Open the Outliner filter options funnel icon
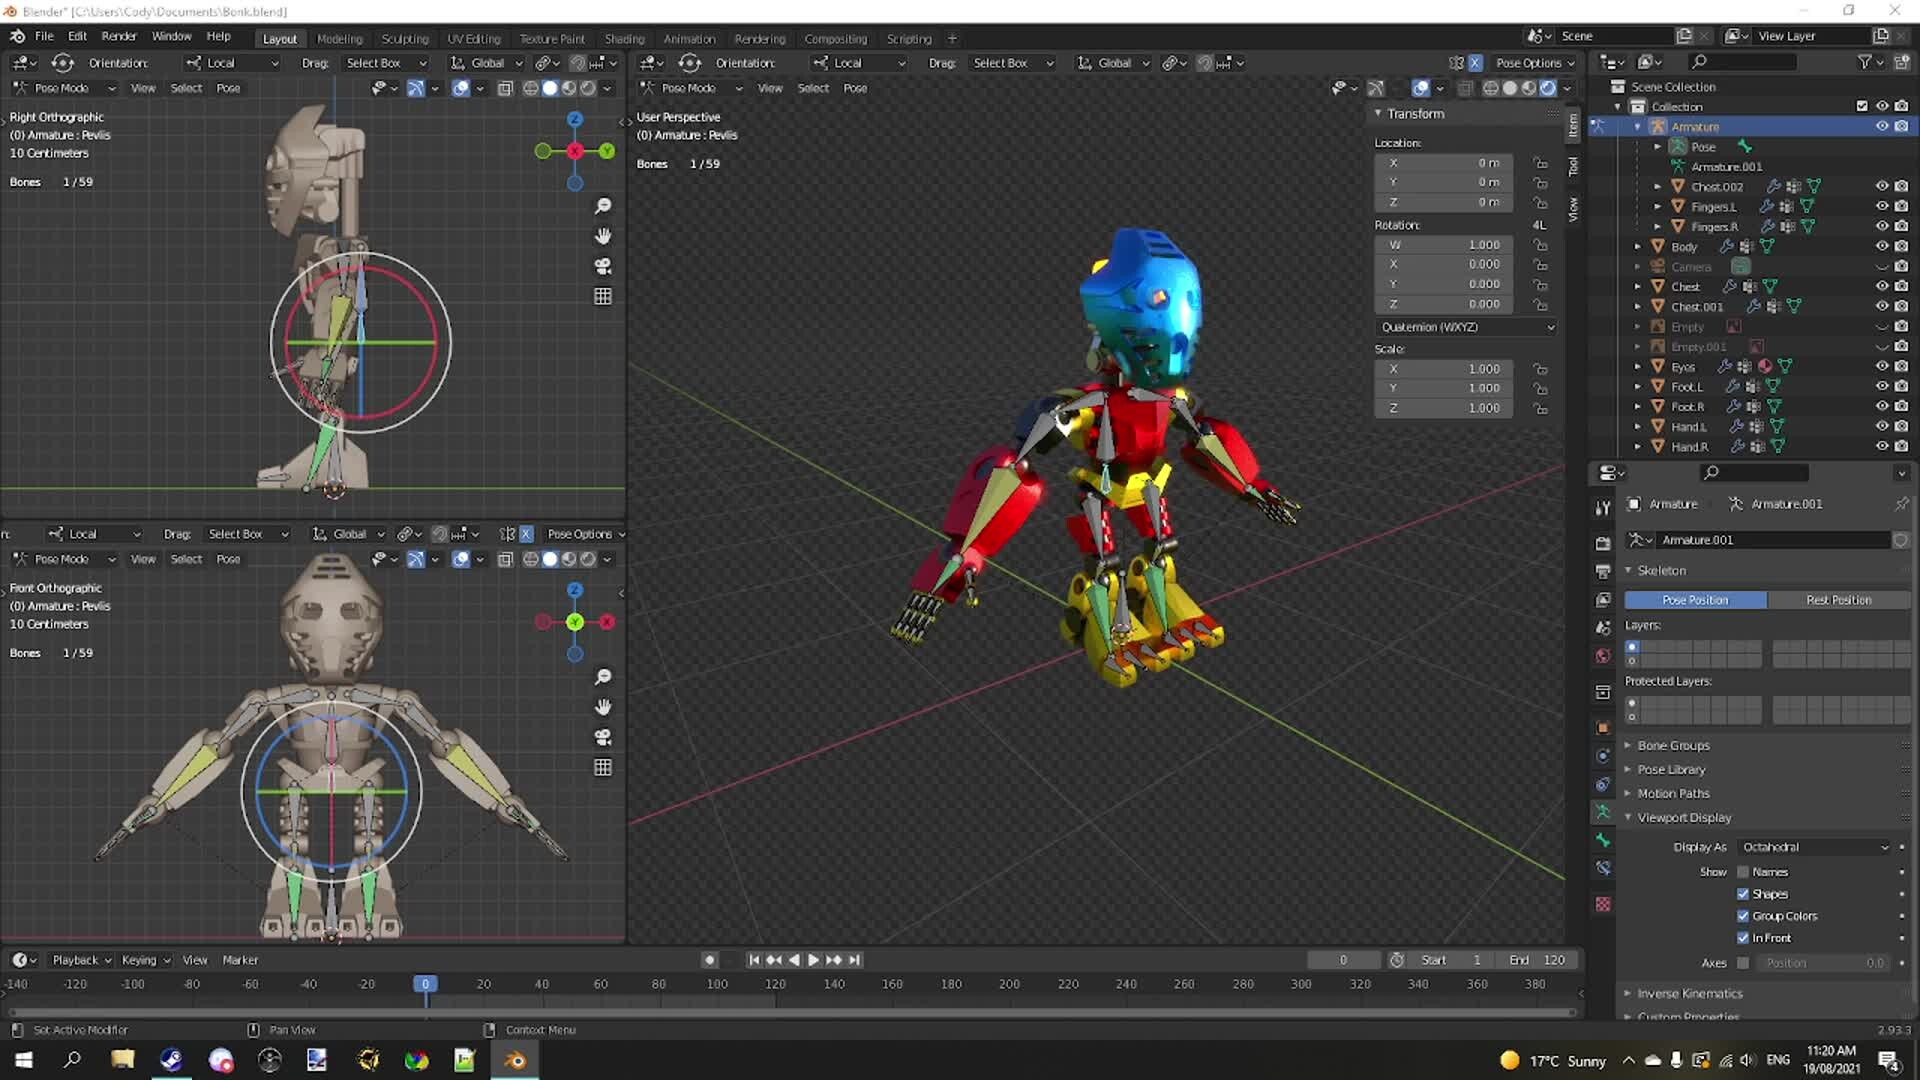Image resolution: width=1920 pixels, height=1080 pixels. 1864,62
